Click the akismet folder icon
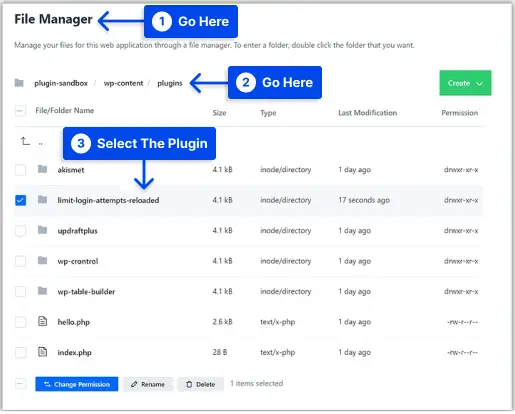Screen dimensions: 515x414 (42, 169)
